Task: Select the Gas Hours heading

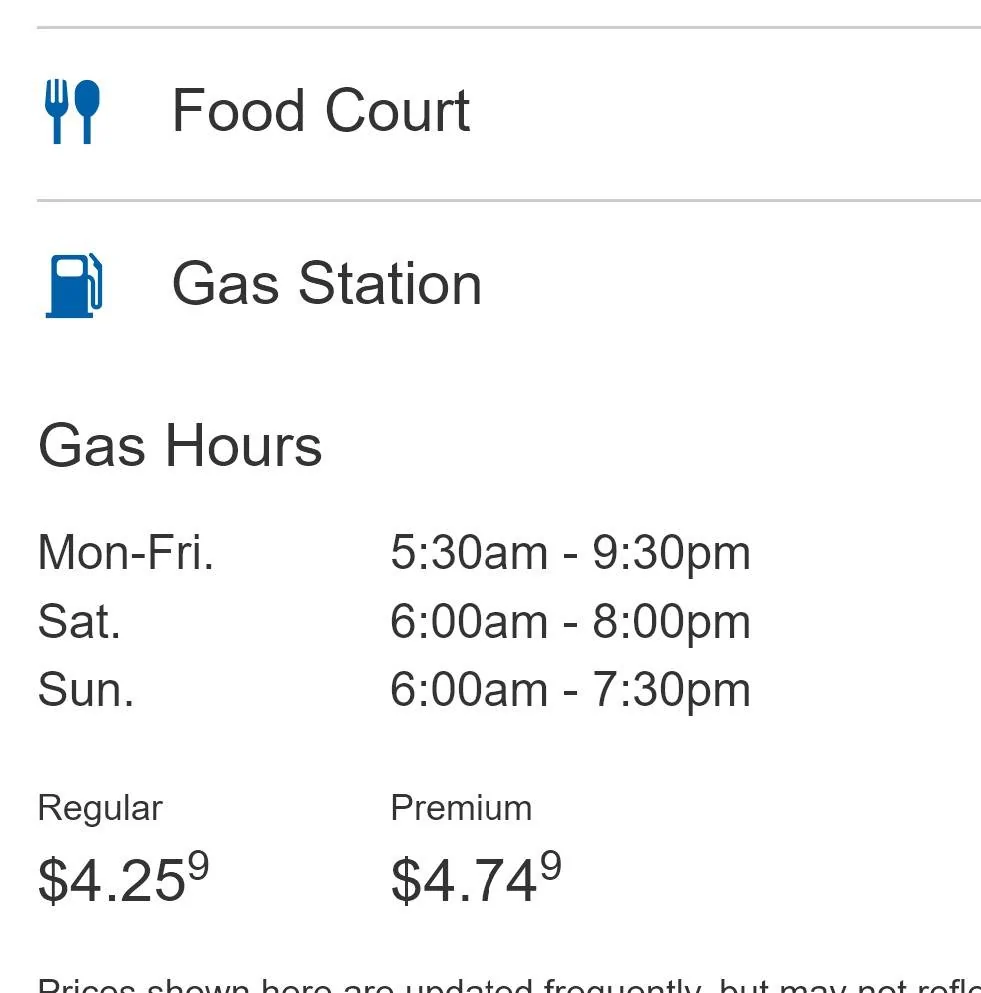Action: 180,446
